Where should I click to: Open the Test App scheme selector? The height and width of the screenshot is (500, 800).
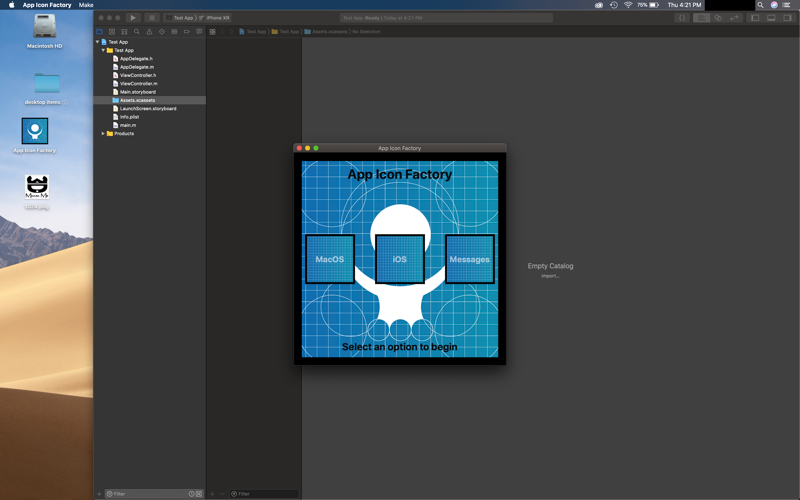click(x=181, y=18)
